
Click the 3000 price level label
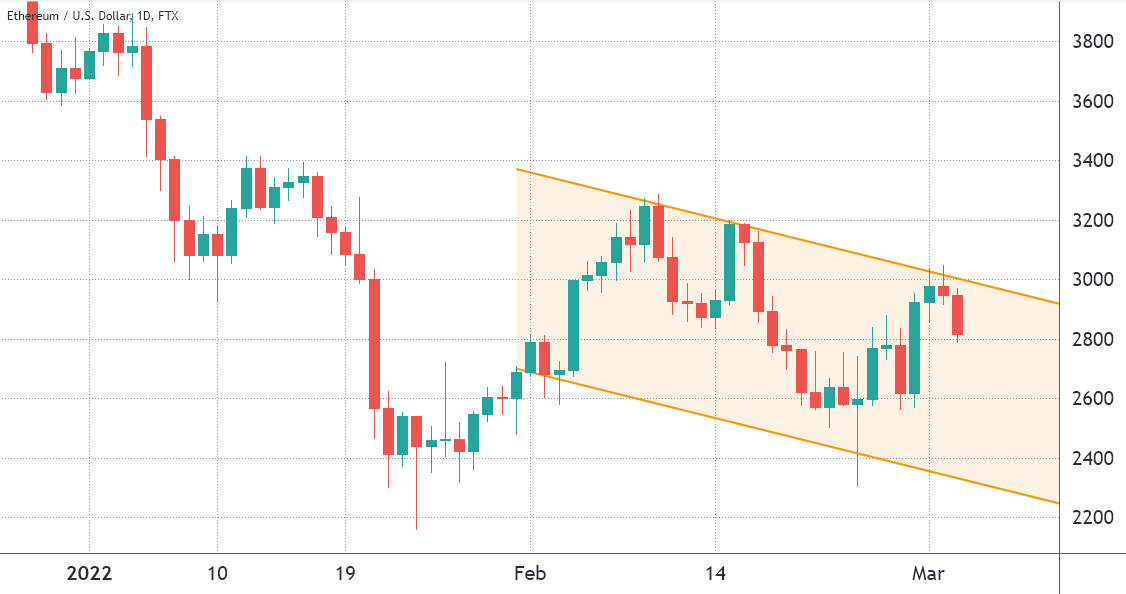click(1090, 280)
